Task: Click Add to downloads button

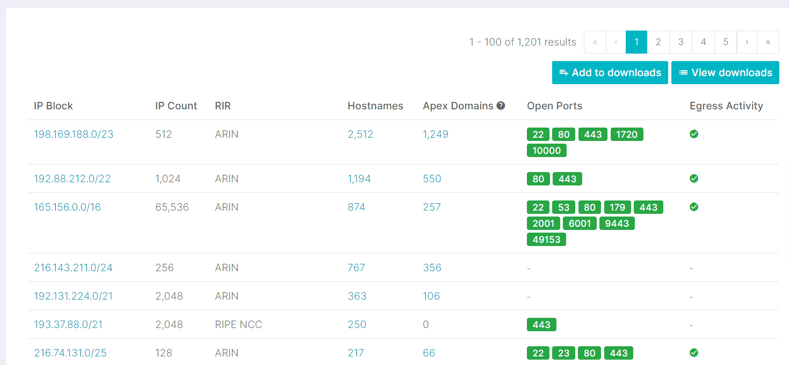Action: coord(610,72)
